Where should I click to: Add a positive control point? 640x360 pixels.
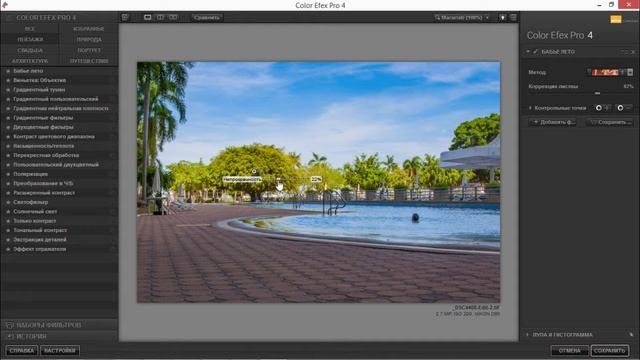coord(602,108)
